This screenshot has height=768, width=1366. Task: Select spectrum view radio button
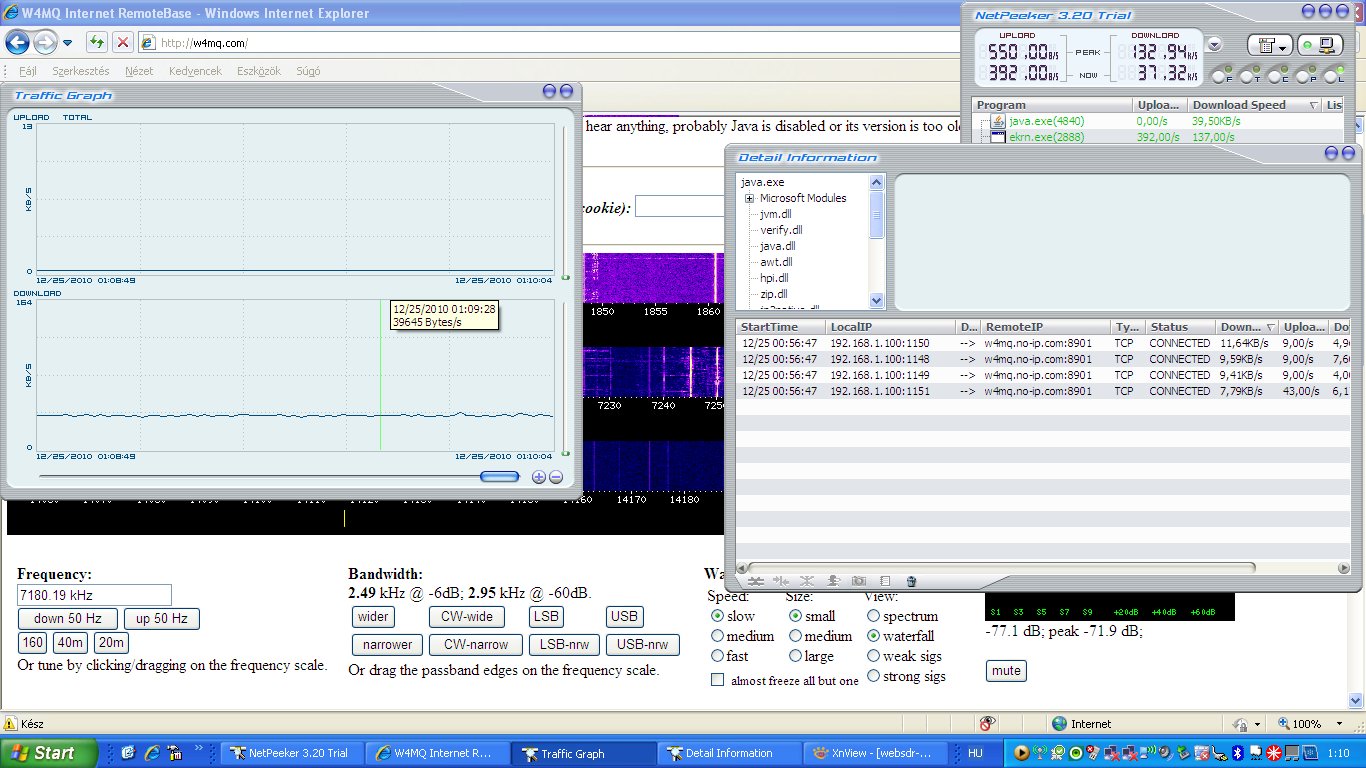coord(874,616)
